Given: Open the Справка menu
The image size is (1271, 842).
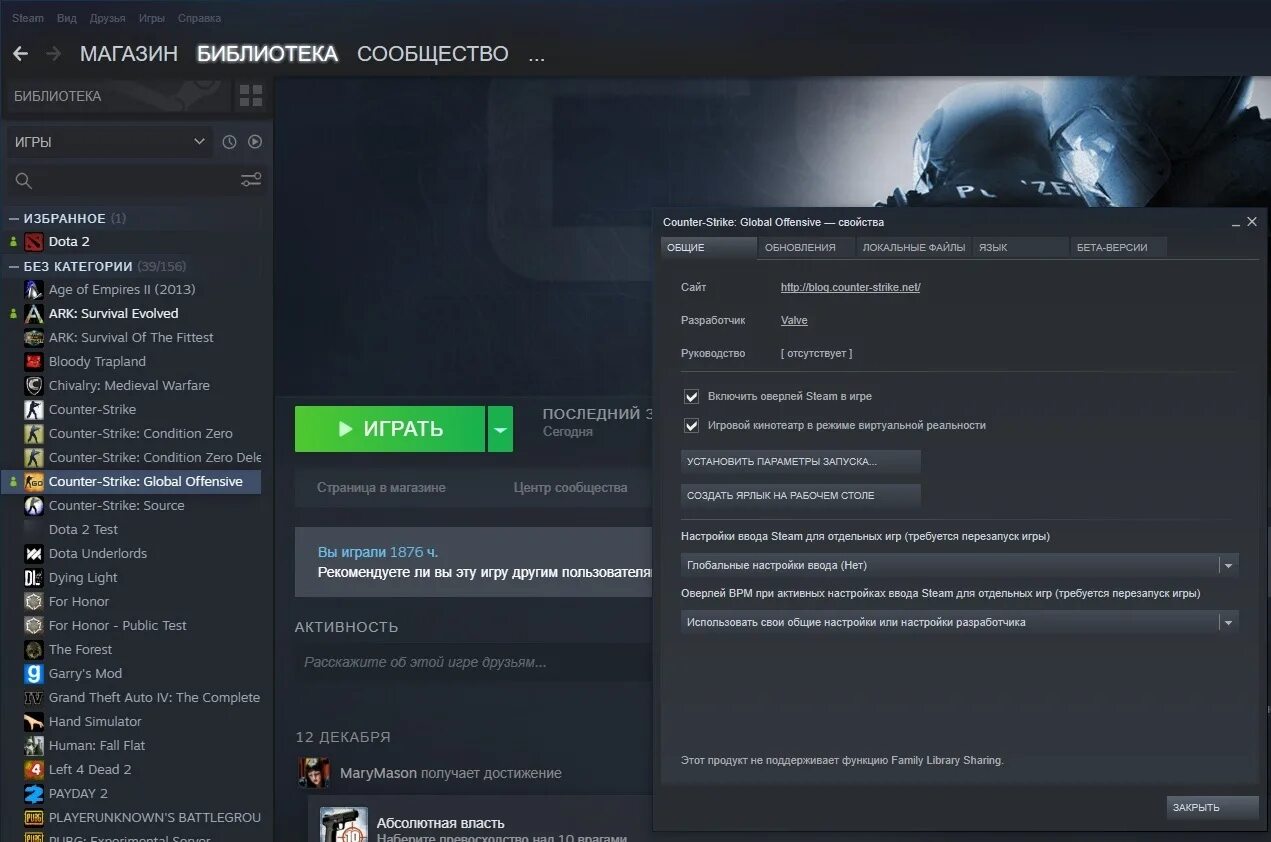Looking at the screenshot, I should 200,18.
